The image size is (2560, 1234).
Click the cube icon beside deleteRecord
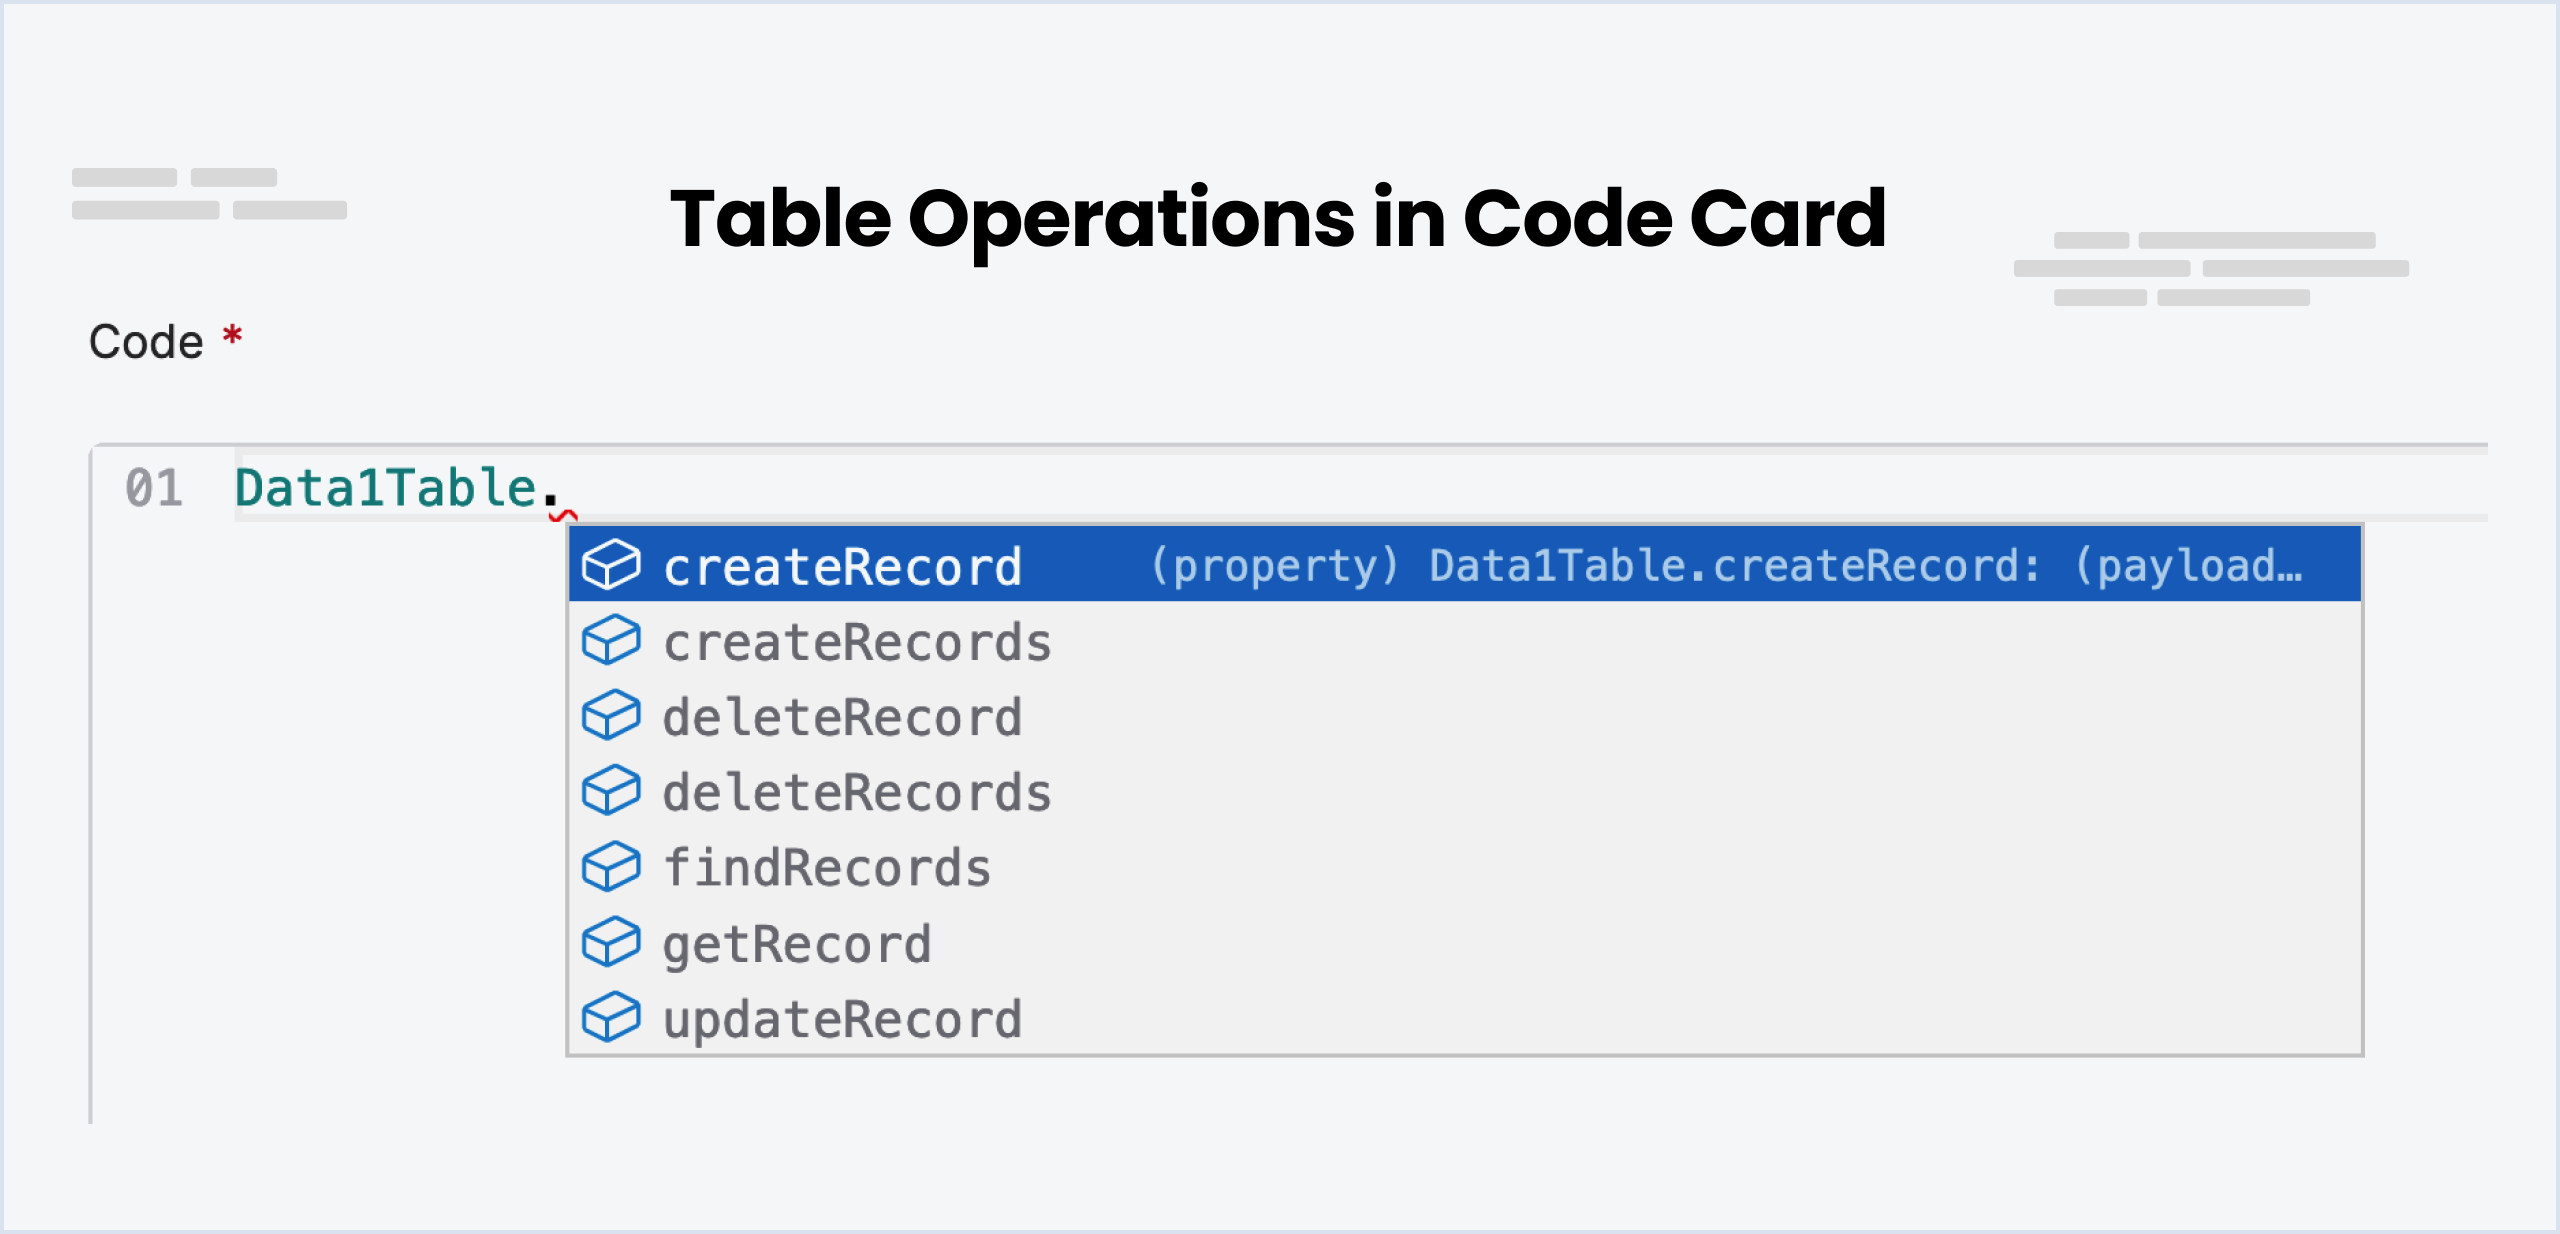tap(611, 716)
